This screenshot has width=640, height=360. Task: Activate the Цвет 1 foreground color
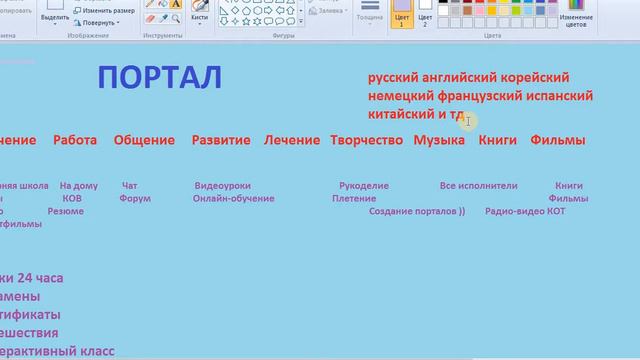[402, 13]
